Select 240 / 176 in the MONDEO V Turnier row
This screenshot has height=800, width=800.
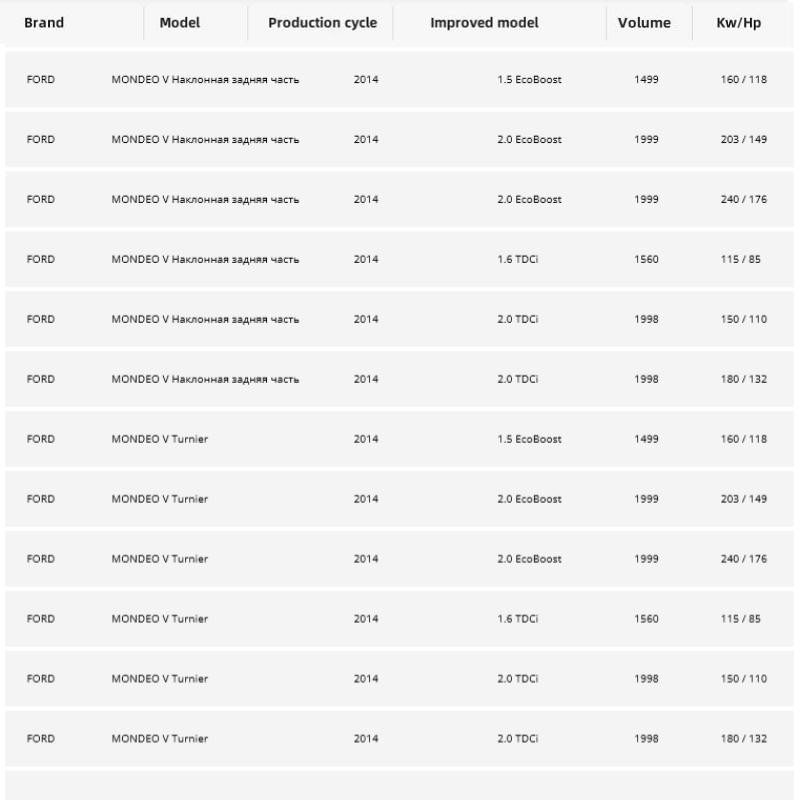(743, 559)
